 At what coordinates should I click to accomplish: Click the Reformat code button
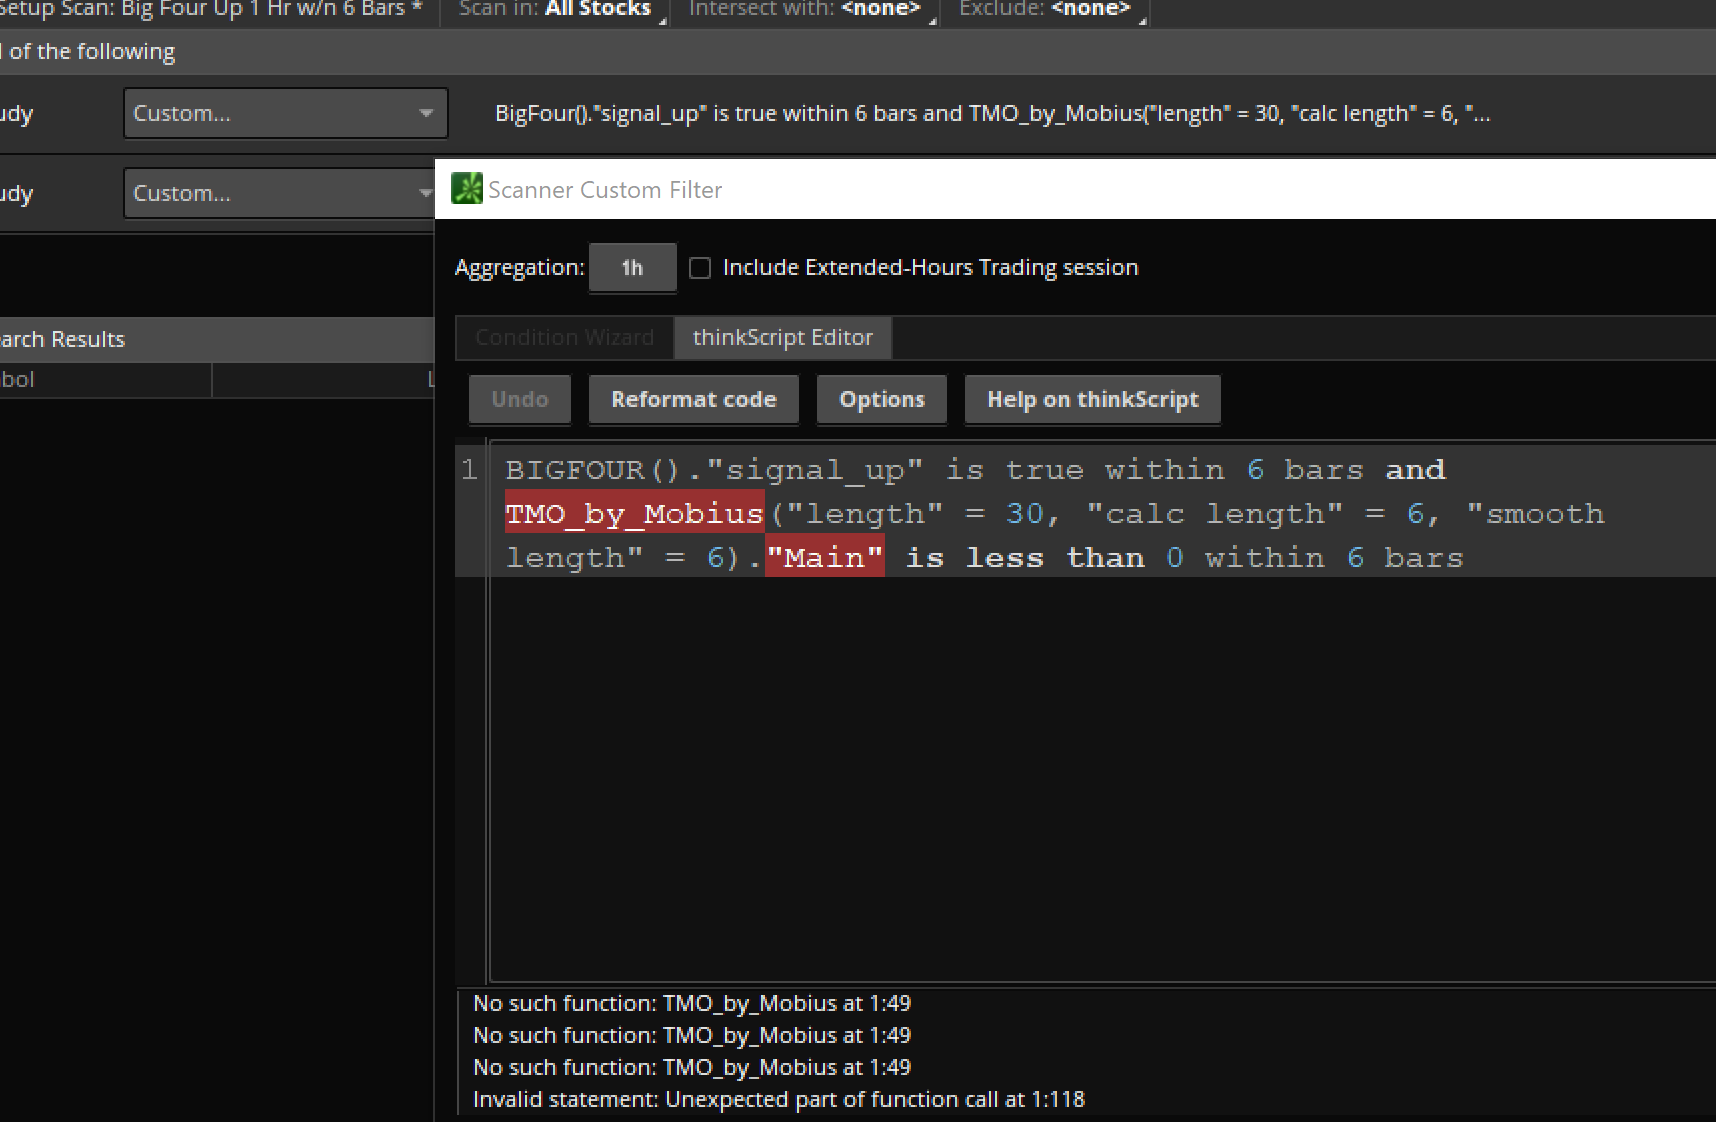click(694, 400)
